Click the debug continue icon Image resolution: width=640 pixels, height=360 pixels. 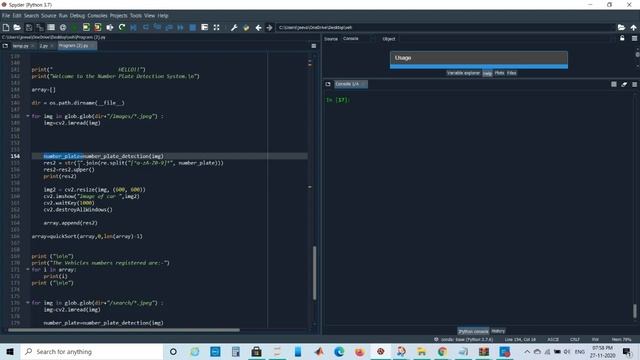point(180,27)
